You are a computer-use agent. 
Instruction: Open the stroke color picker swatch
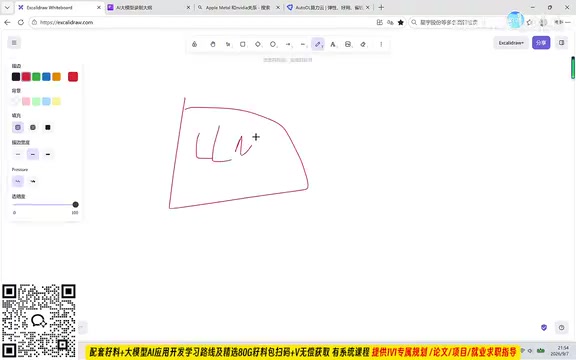coord(73,76)
